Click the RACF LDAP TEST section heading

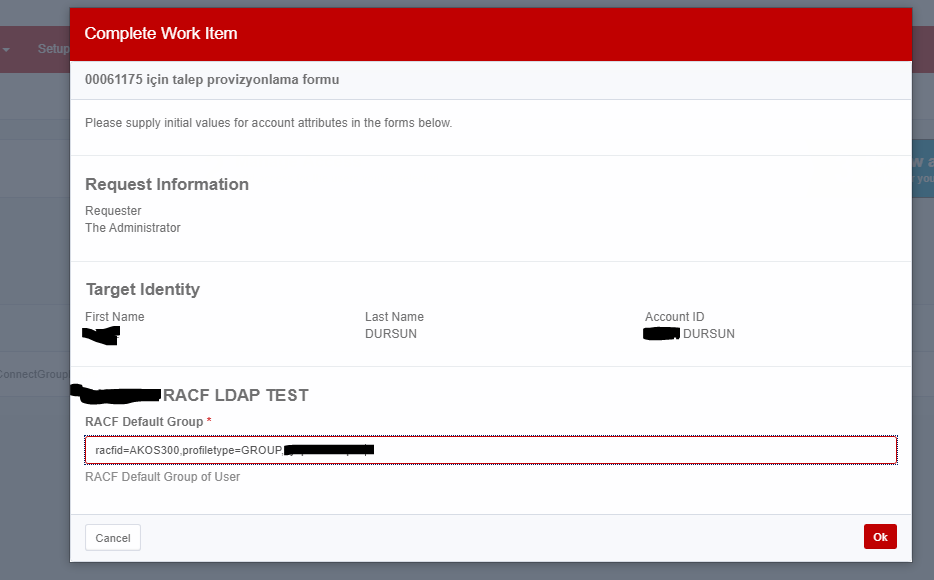pos(235,395)
